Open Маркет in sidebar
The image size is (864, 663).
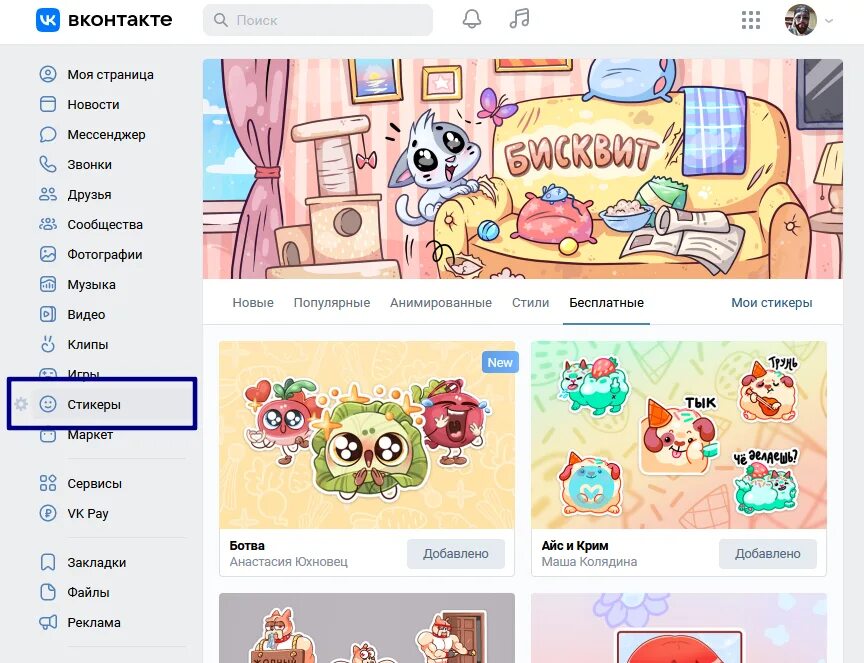point(90,435)
